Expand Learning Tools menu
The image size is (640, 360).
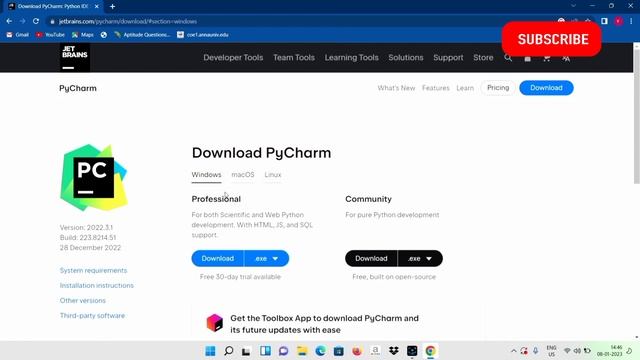click(351, 58)
